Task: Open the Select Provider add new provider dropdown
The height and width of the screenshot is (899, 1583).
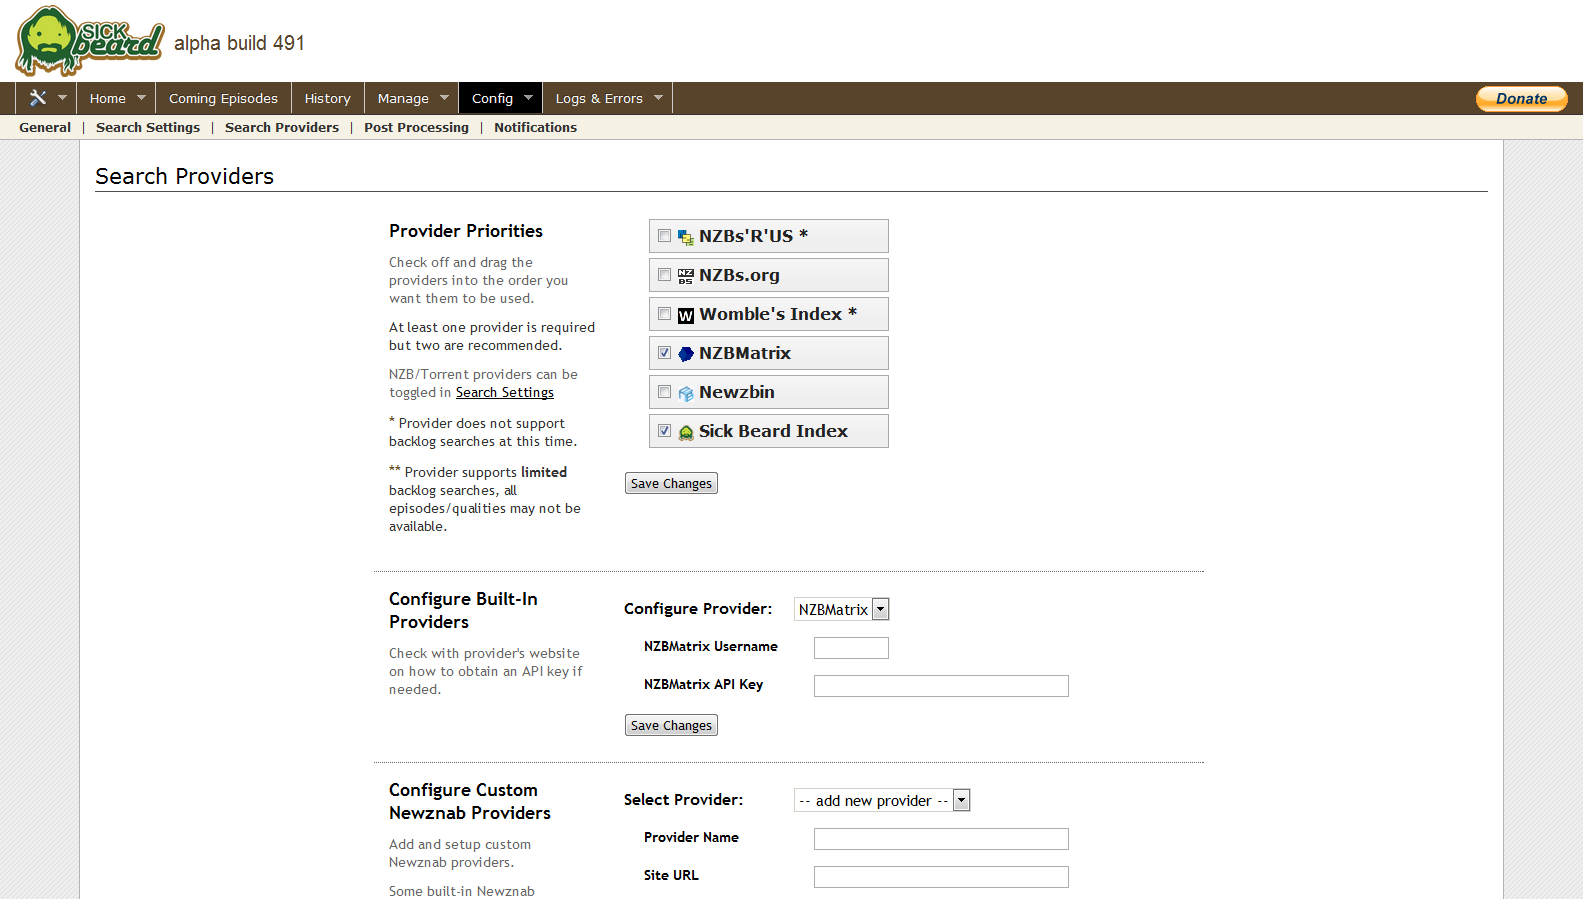Action: point(882,800)
